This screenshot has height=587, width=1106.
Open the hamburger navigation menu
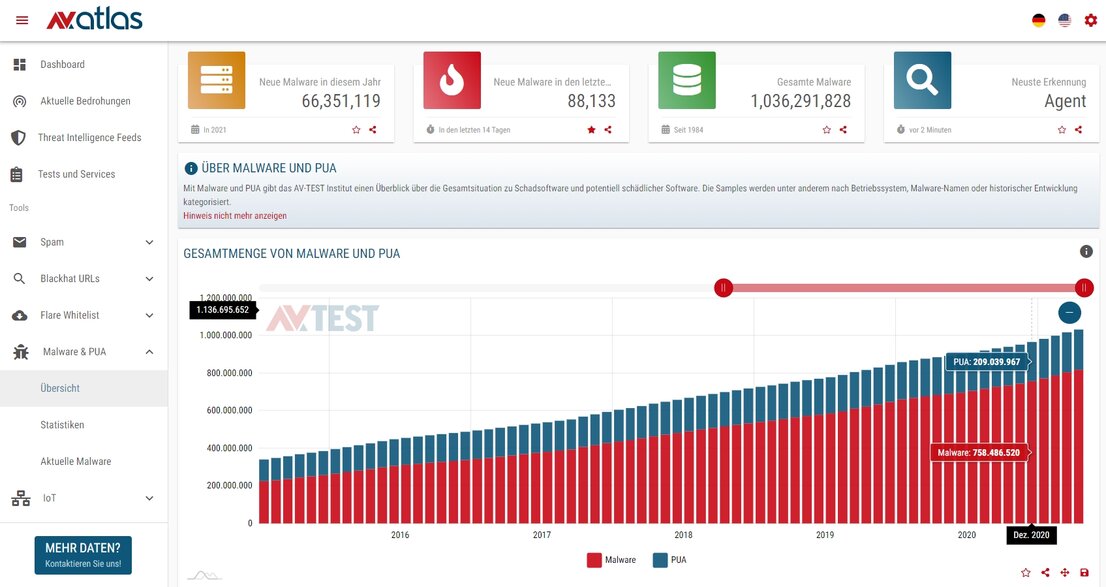21,19
